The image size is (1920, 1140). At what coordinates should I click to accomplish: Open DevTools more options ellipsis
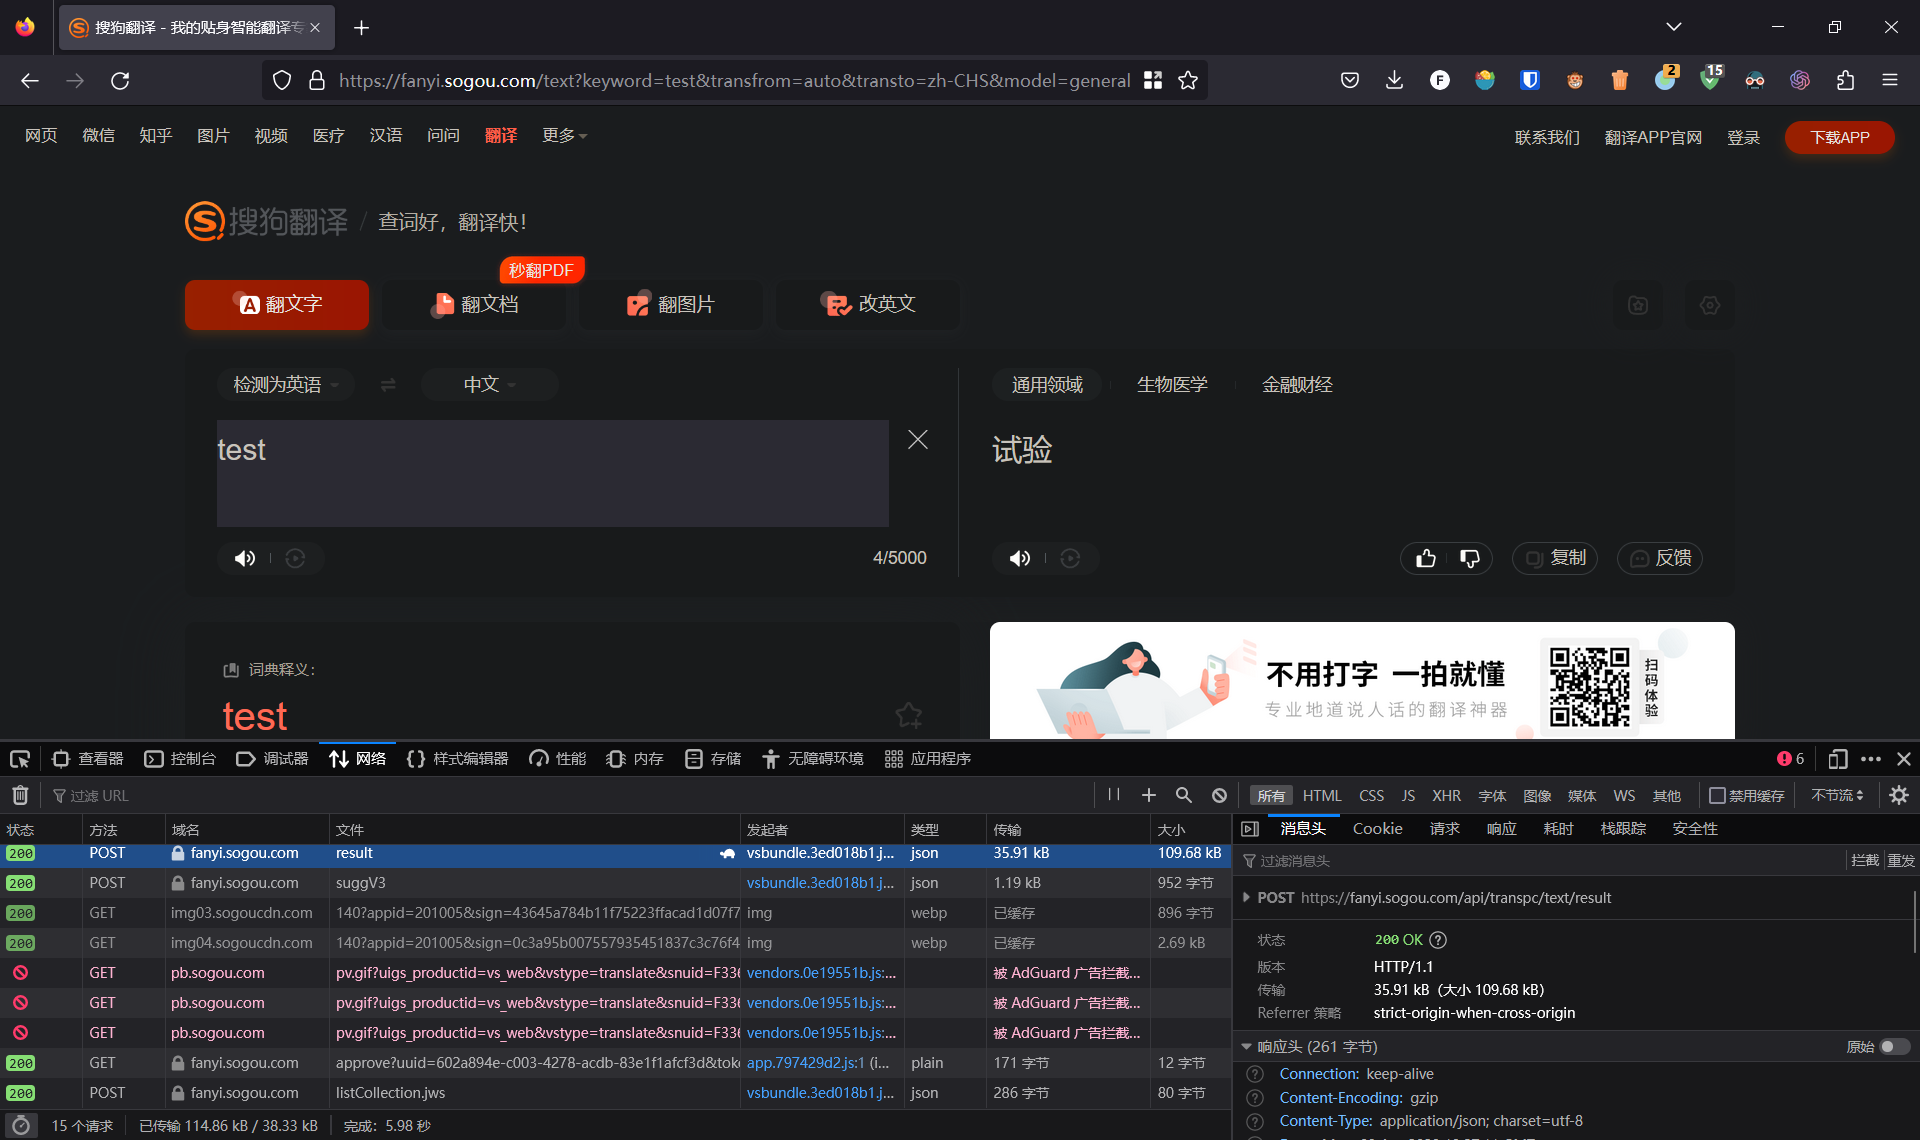(x=1871, y=759)
